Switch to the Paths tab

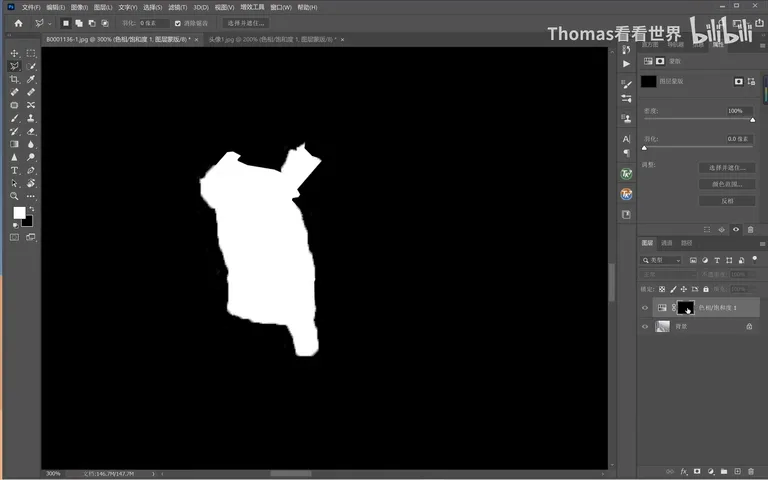pyautogui.click(x=687, y=243)
